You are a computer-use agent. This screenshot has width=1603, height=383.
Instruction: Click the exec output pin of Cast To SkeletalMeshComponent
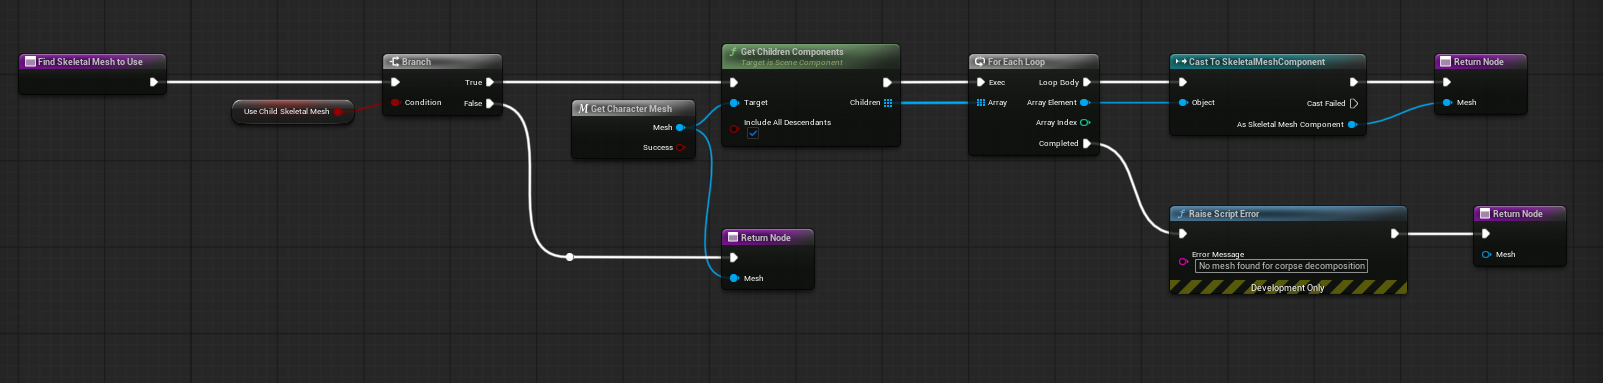click(1354, 82)
